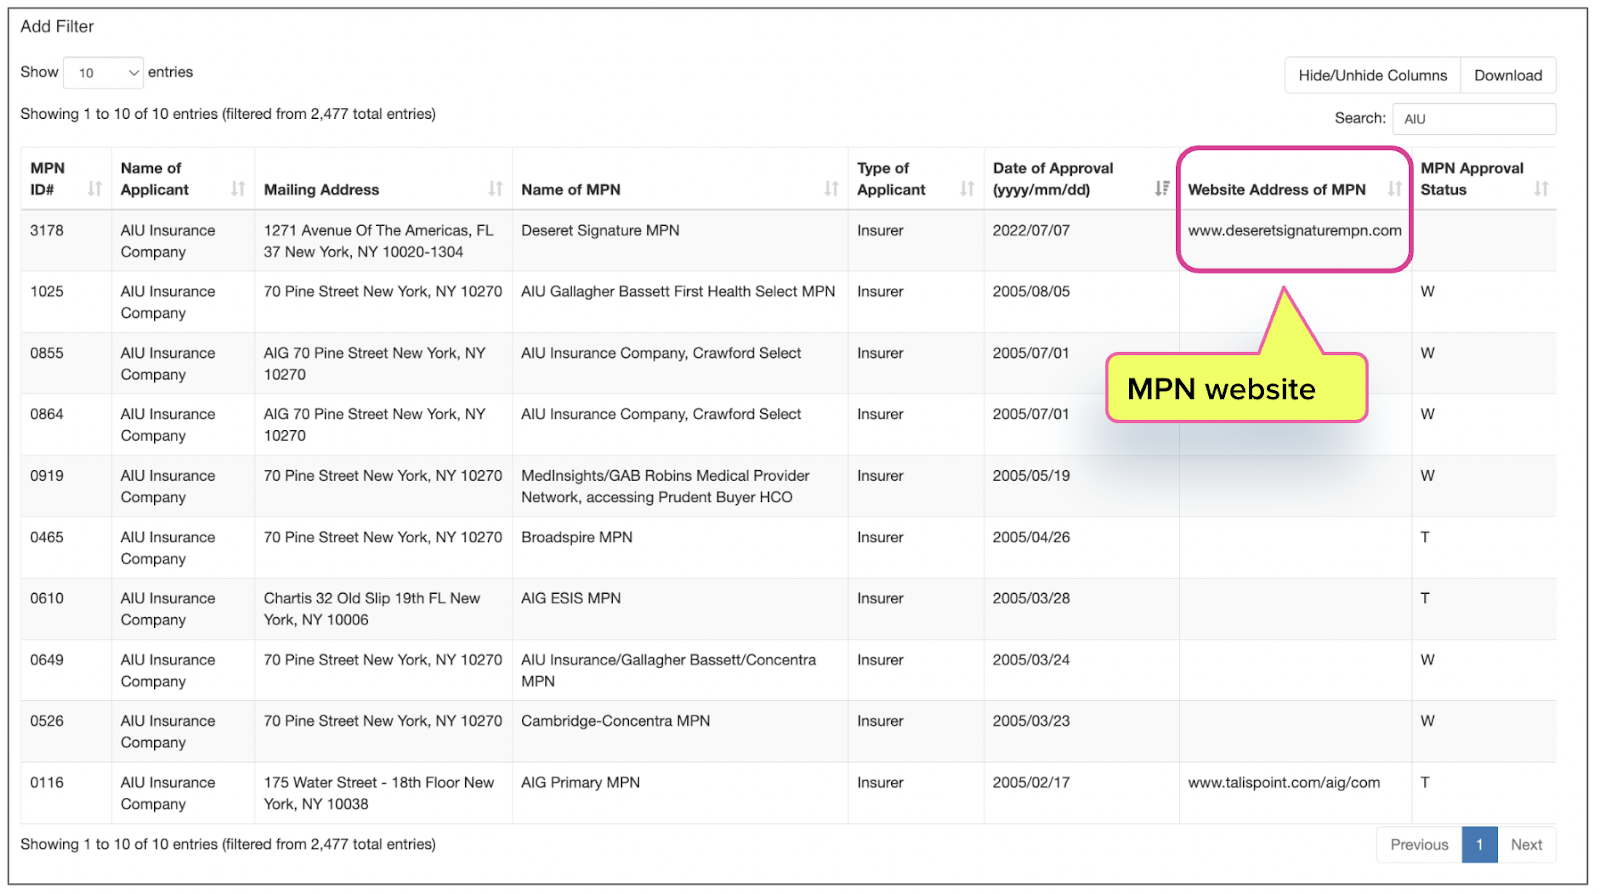Sort by Type of Applicant icon
Screen dimensions: 1600x894
(x=967, y=189)
